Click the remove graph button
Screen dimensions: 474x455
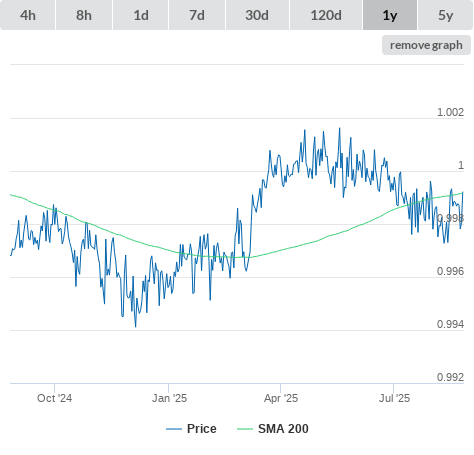coord(426,45)
